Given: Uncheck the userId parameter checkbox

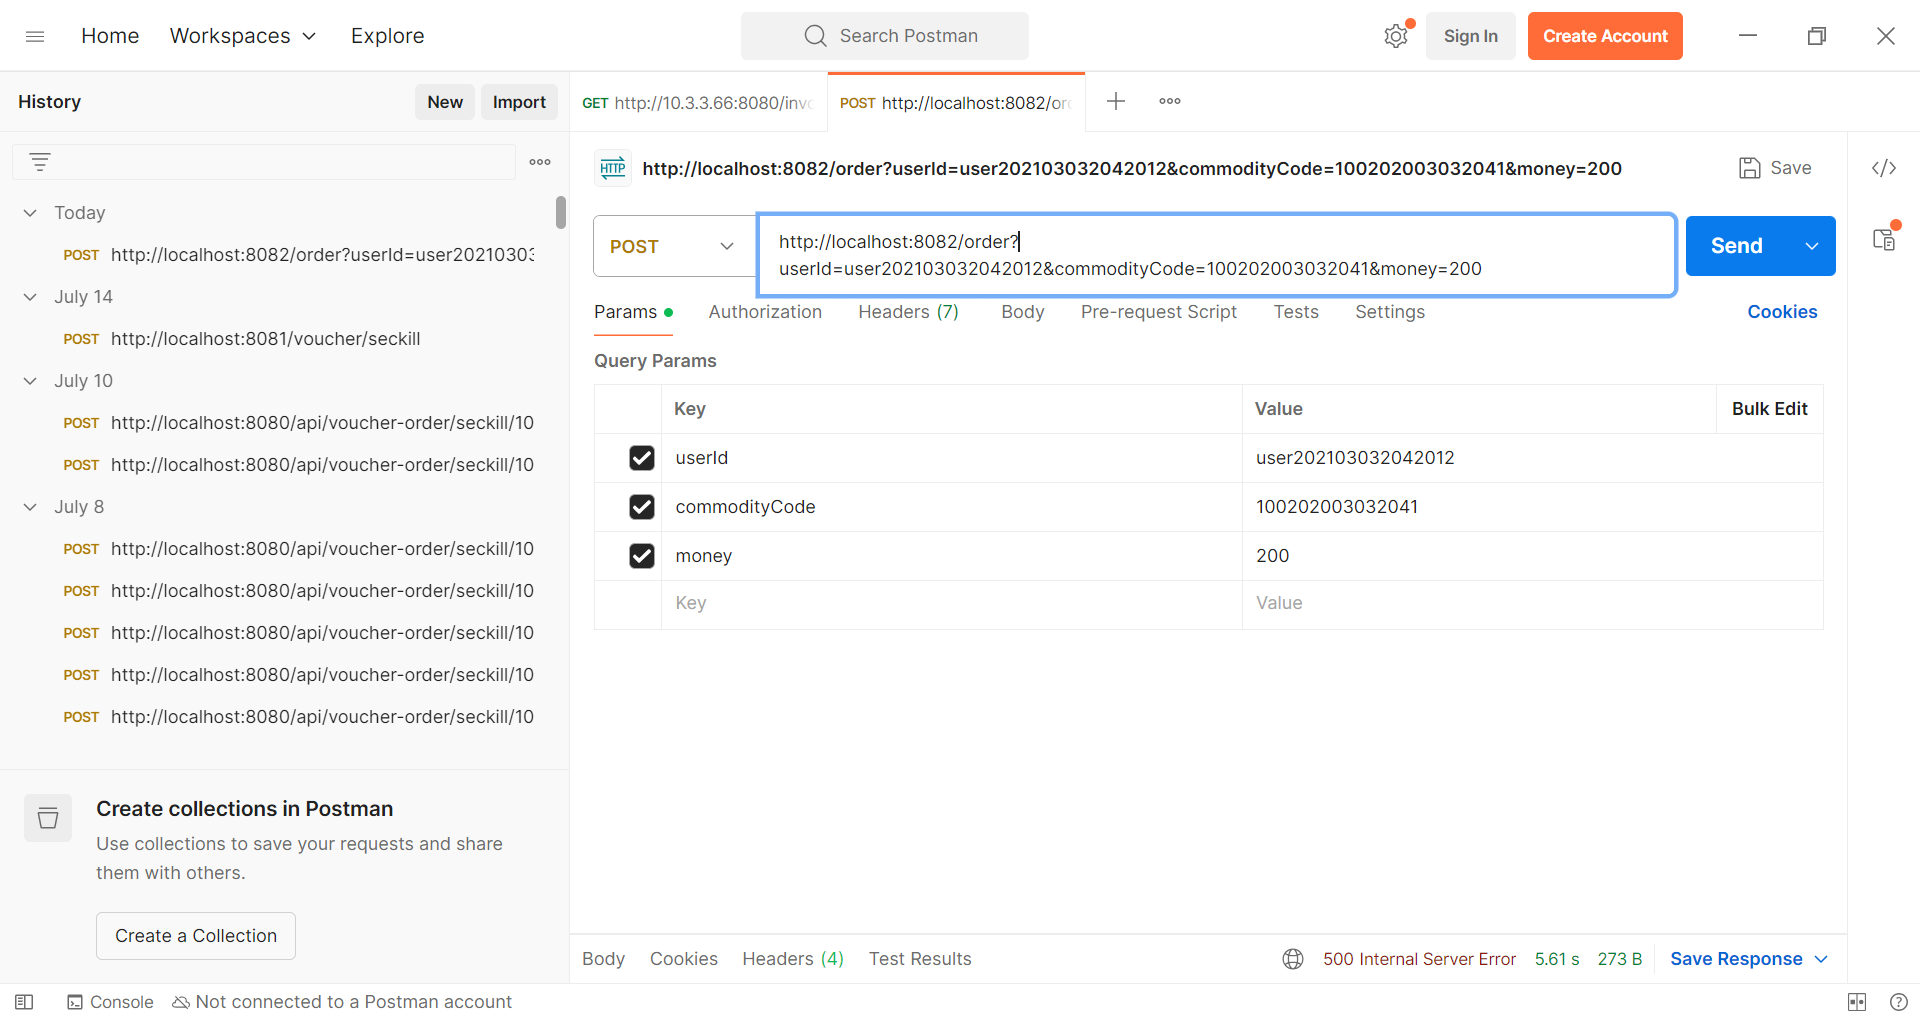Looking at the screenshot, I should click(642, 458).
